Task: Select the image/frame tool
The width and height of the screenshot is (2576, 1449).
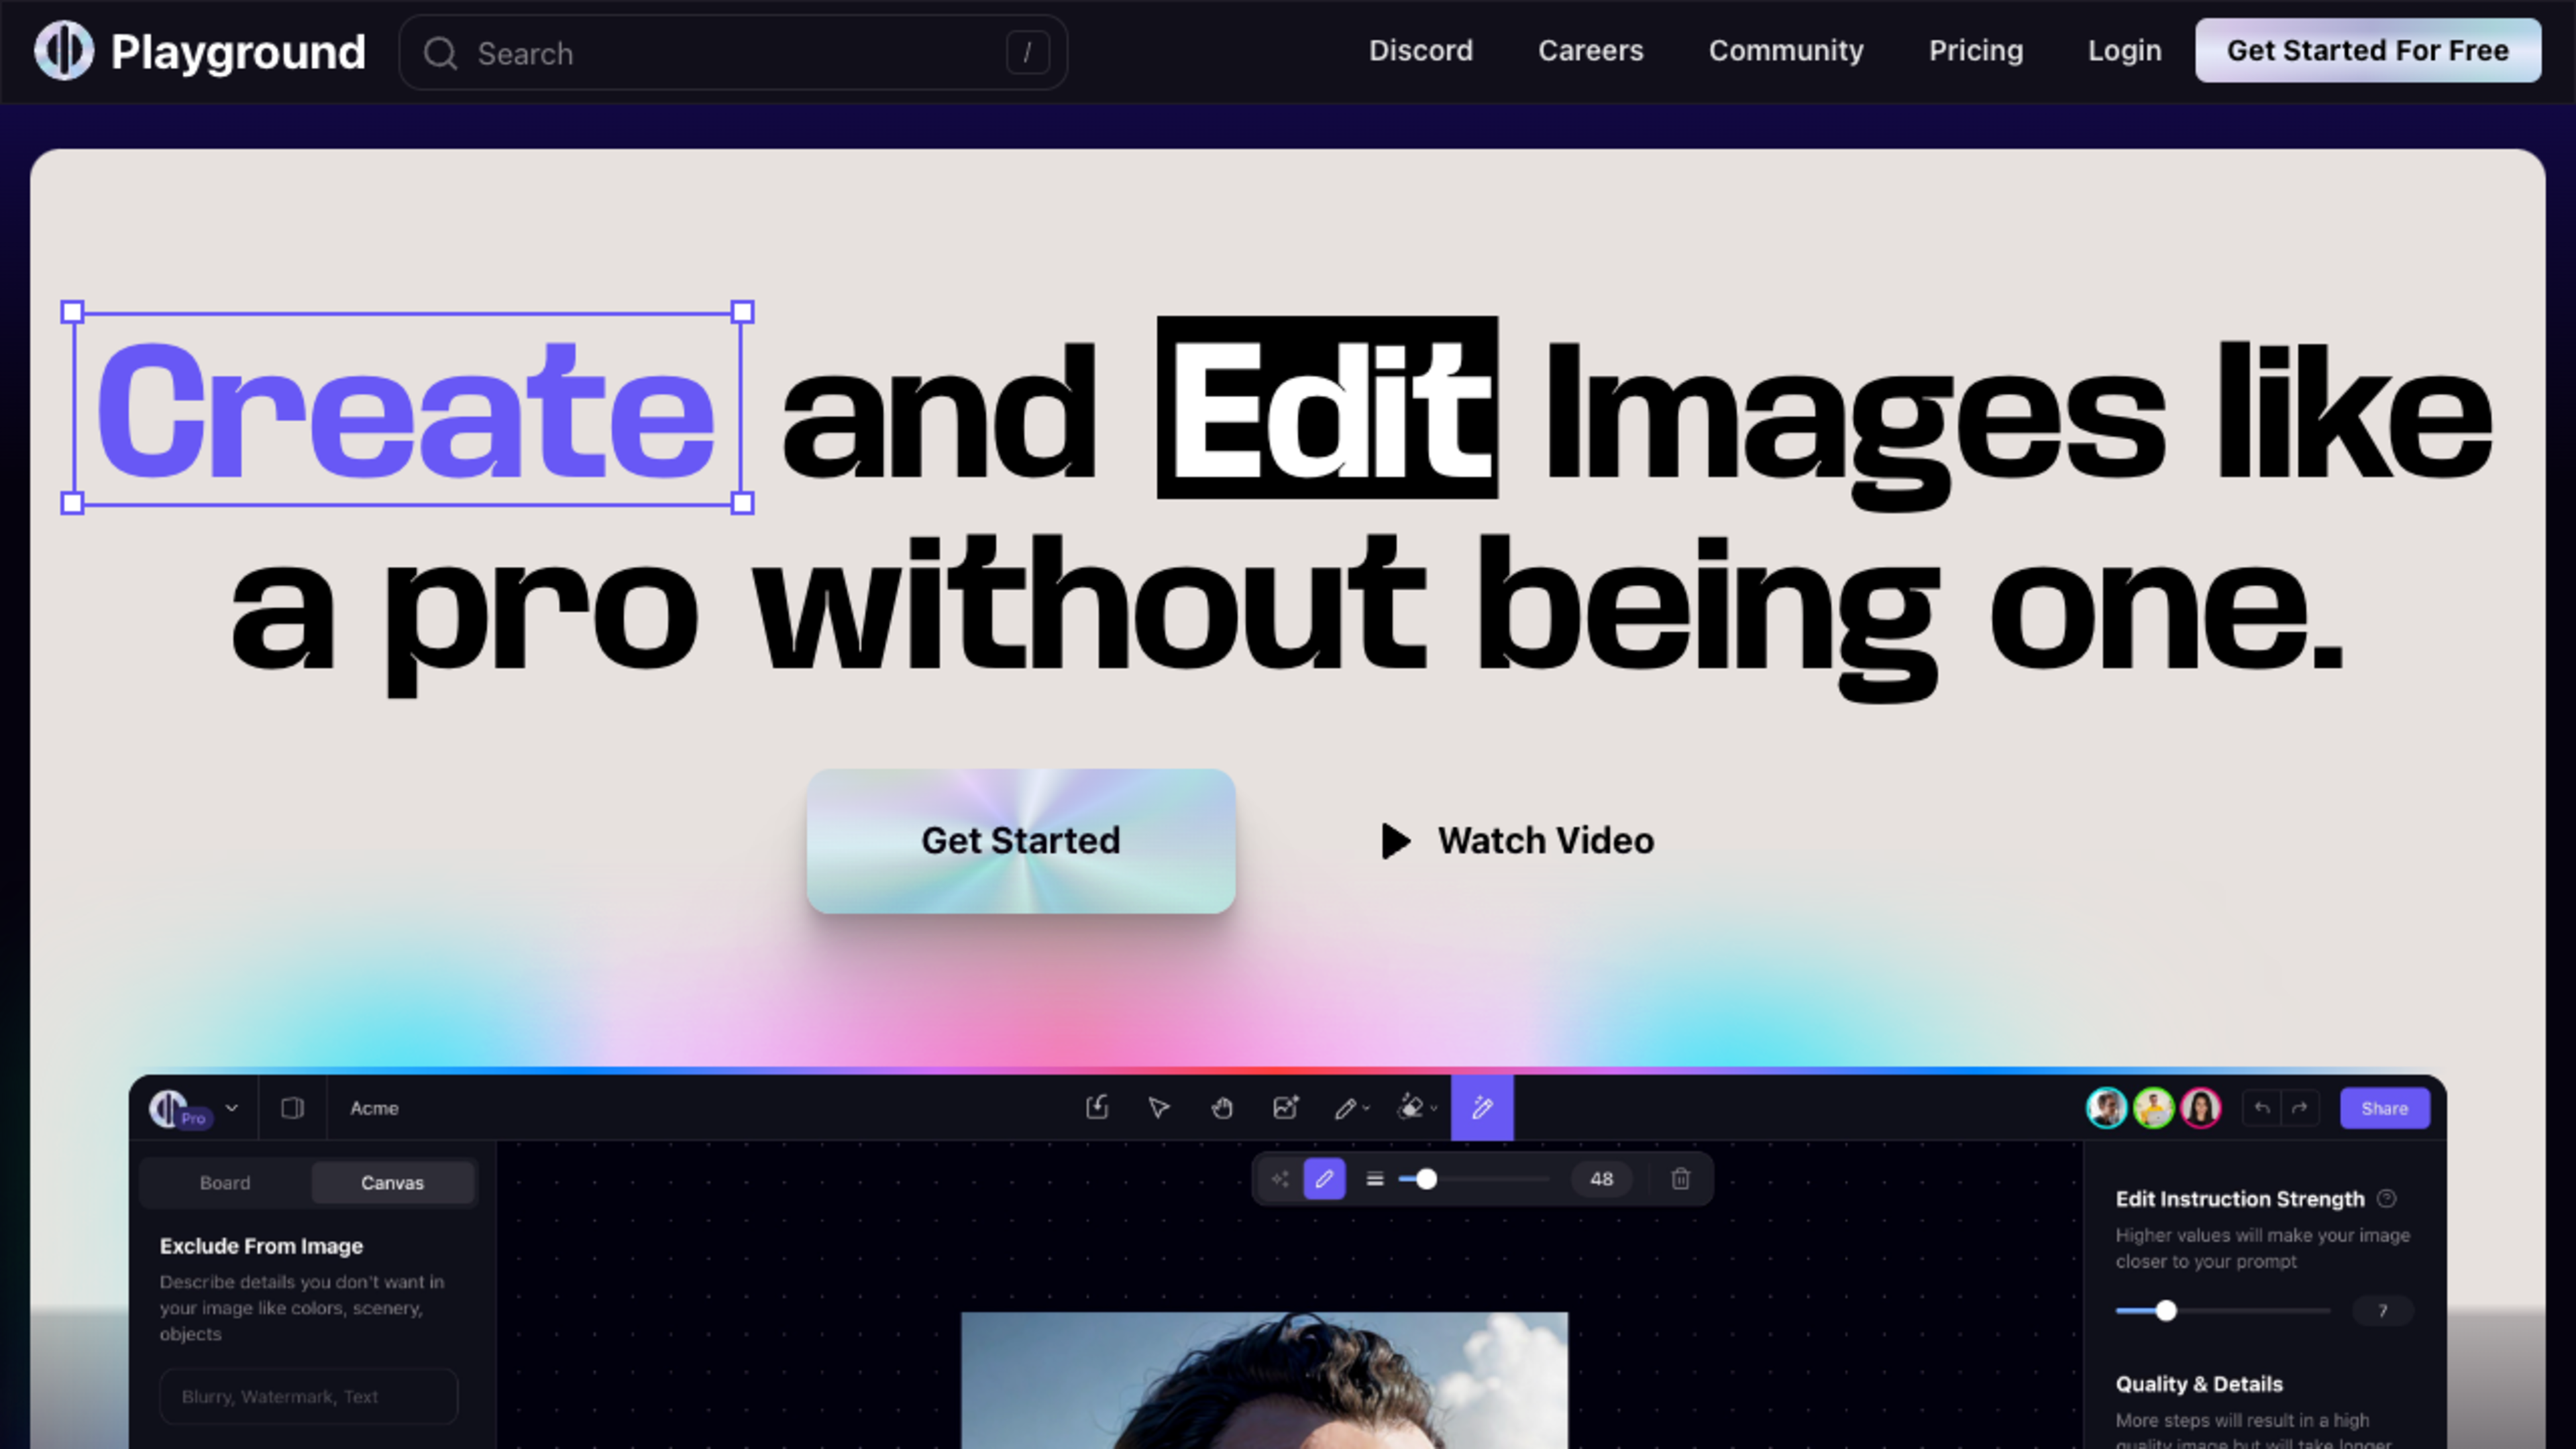Action: 1285,1108
